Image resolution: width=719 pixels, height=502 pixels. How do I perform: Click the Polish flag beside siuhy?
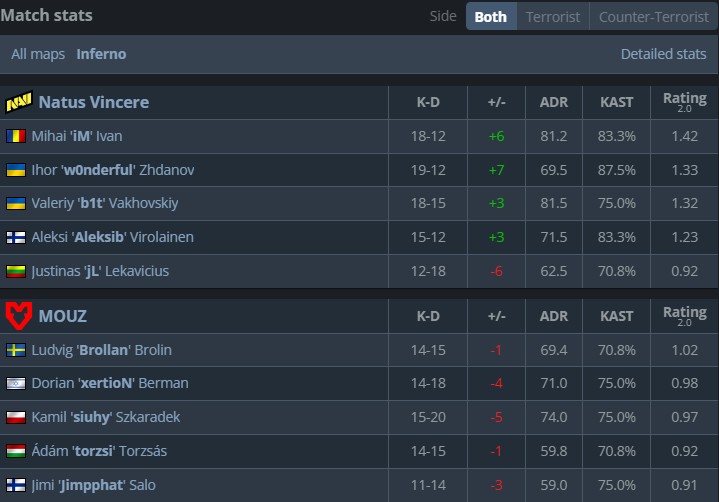[x=16, y=417]
